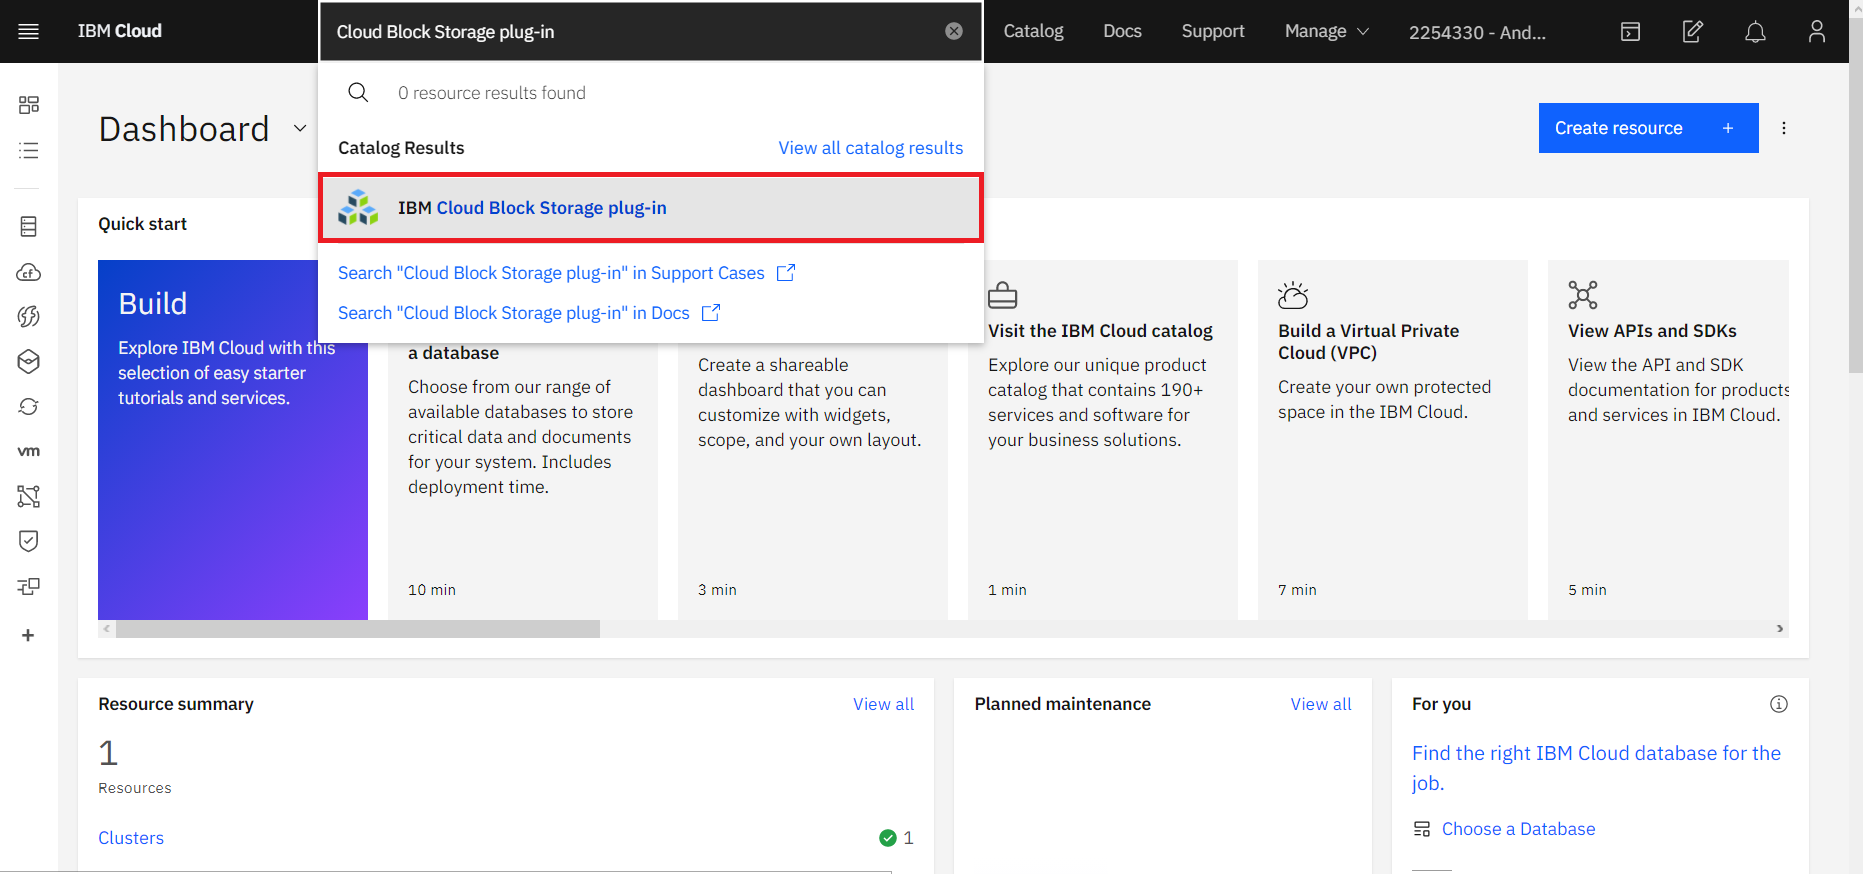Click the Dashboard sidebar icon
1863x874 pixels.
pos(29,105)
